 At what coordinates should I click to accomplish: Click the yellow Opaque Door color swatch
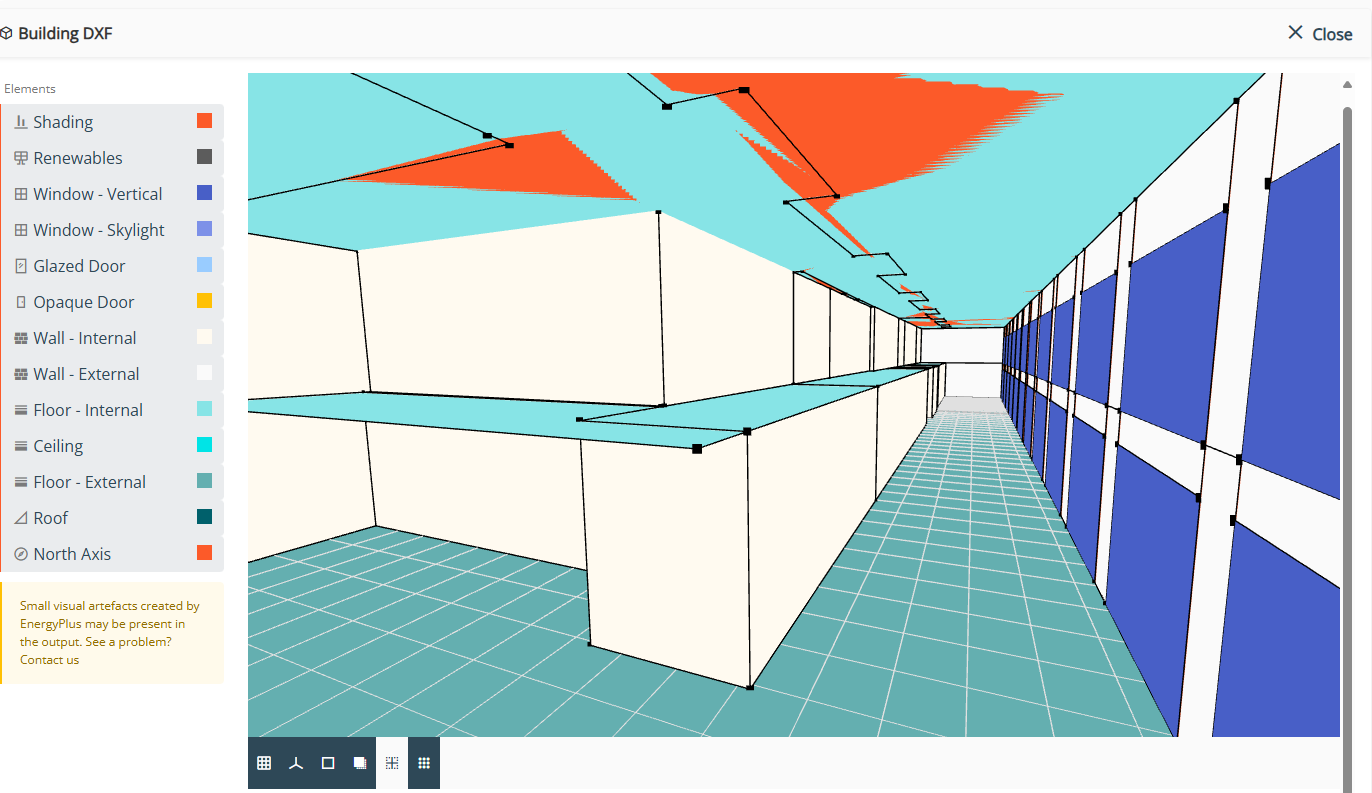[204, 301]
